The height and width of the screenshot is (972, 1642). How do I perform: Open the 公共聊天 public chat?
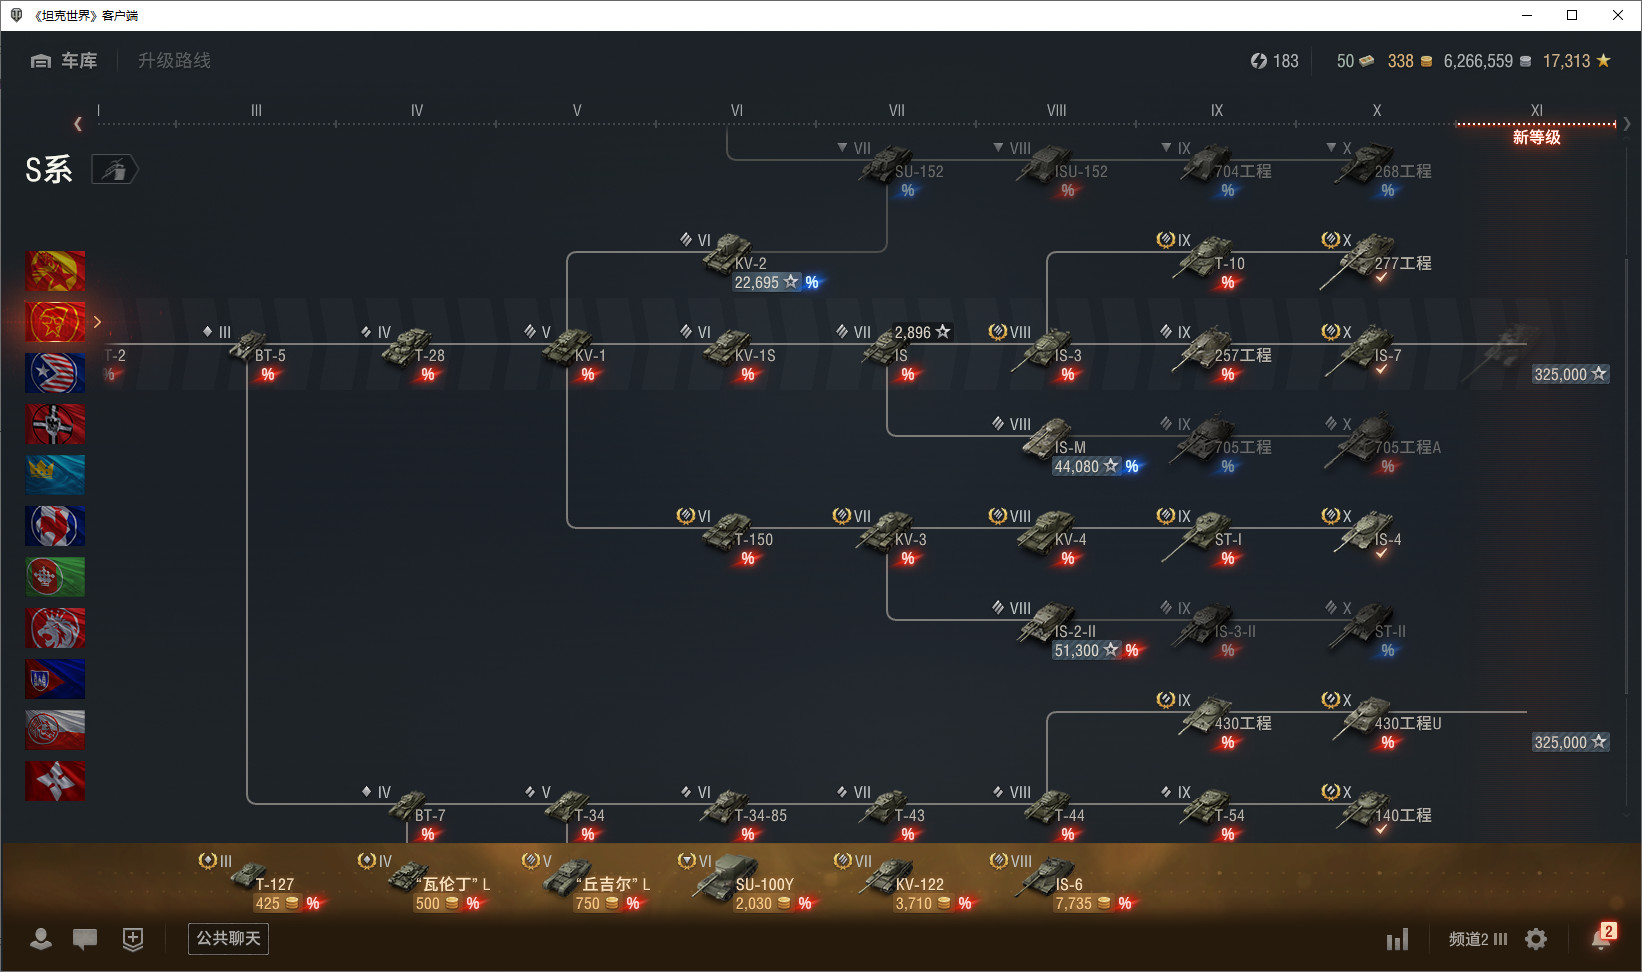pos(228,939)
